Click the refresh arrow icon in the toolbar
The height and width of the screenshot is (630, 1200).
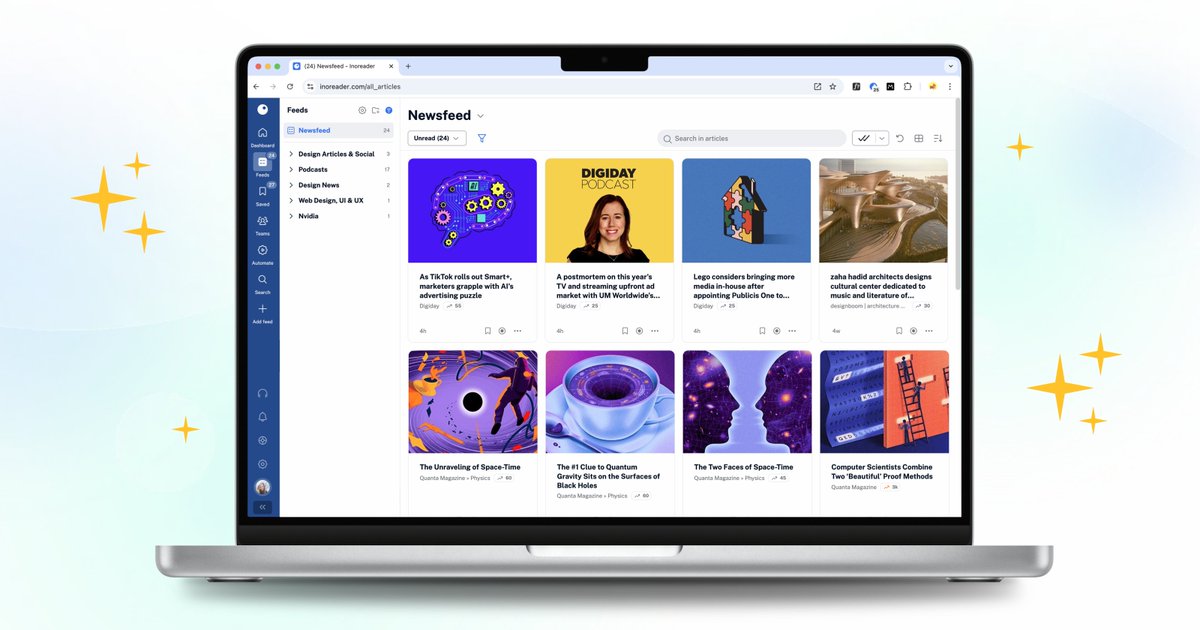[899, 138]
